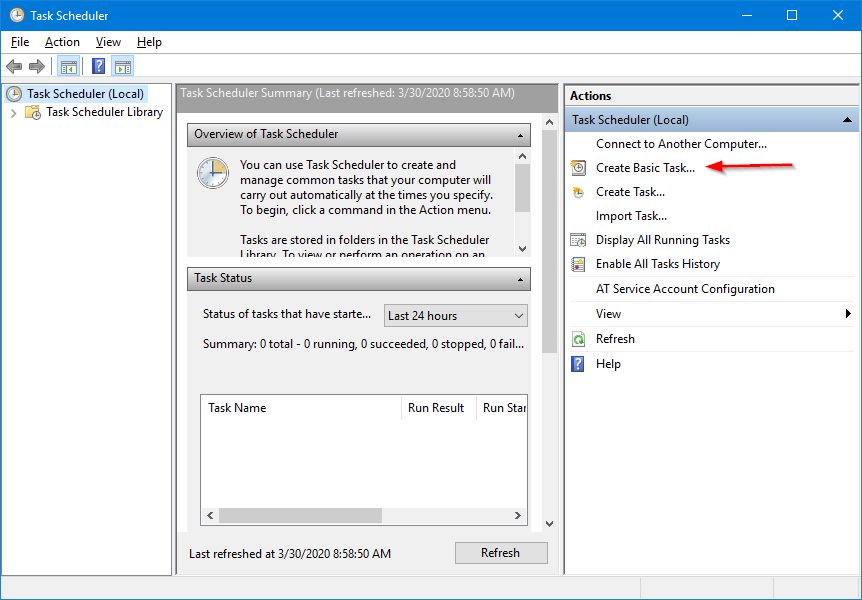862x600 pixels.
Task: Click the Create Basic Task icon
Action: tap(578, 168)
